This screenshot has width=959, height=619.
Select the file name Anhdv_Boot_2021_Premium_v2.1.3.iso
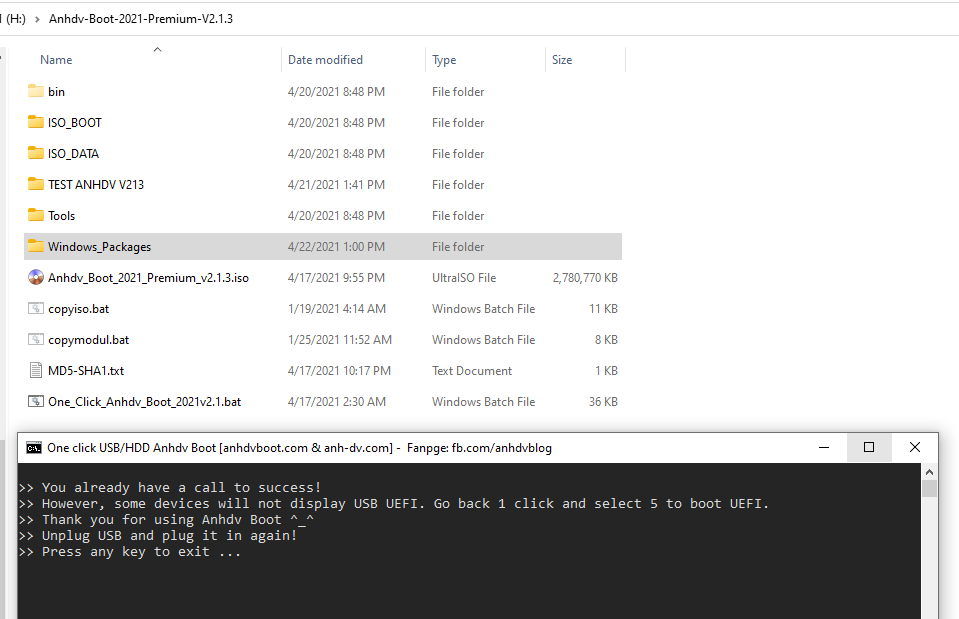[149, 278]
